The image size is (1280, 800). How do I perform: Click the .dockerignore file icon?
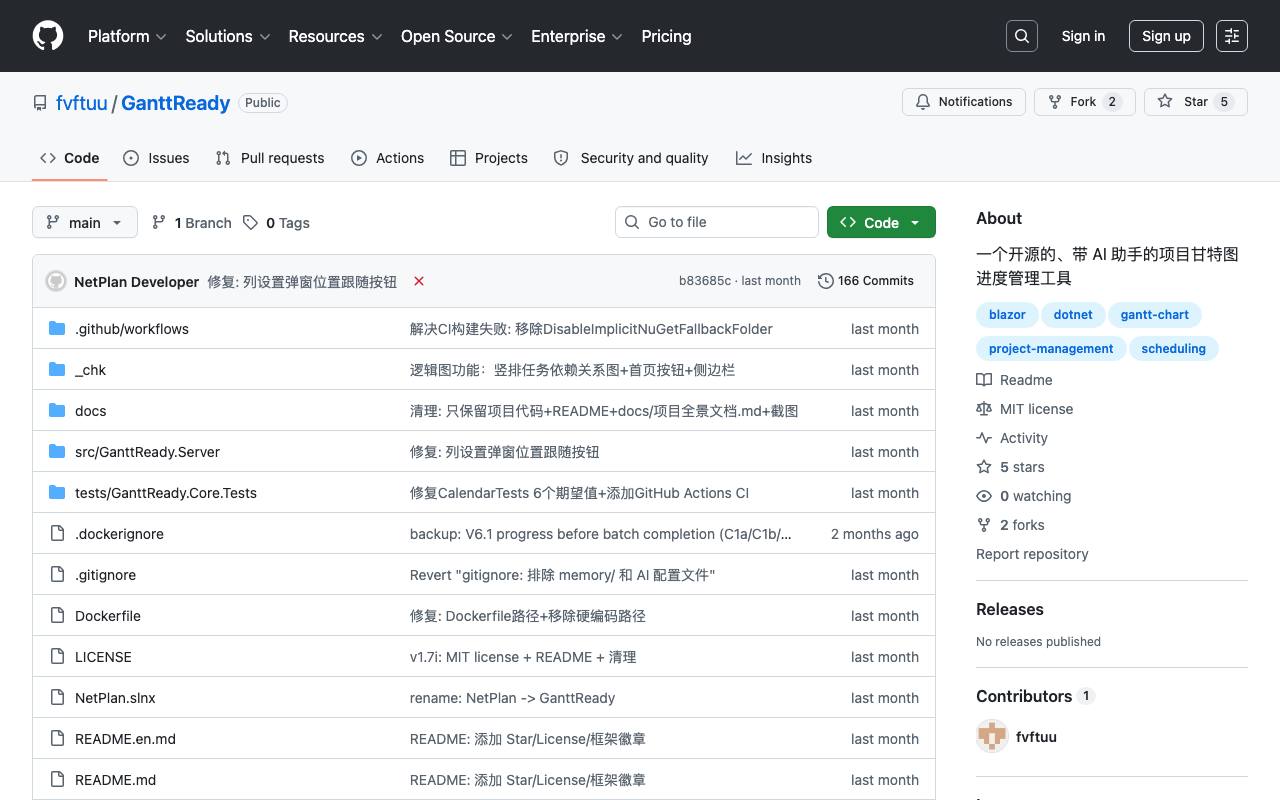pos(57,533)
